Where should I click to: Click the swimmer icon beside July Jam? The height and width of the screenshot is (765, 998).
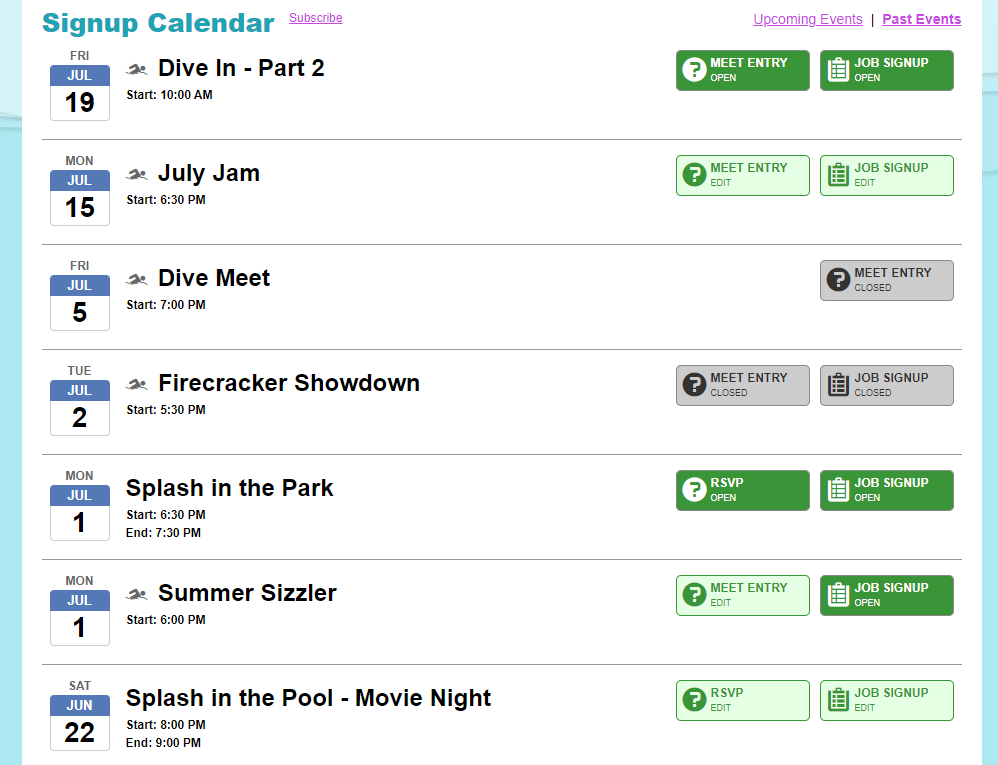(137, 174)
